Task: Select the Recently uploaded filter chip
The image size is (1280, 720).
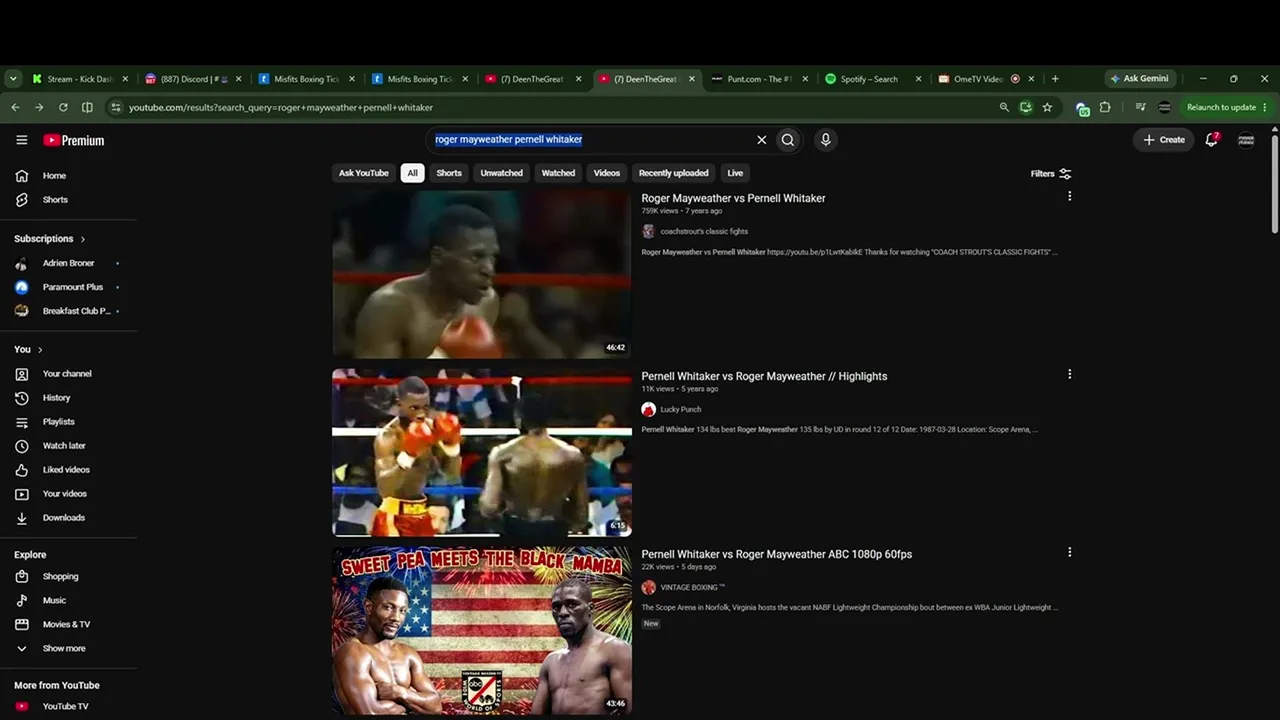Action: pyautogui.click(x=673, y=173)
